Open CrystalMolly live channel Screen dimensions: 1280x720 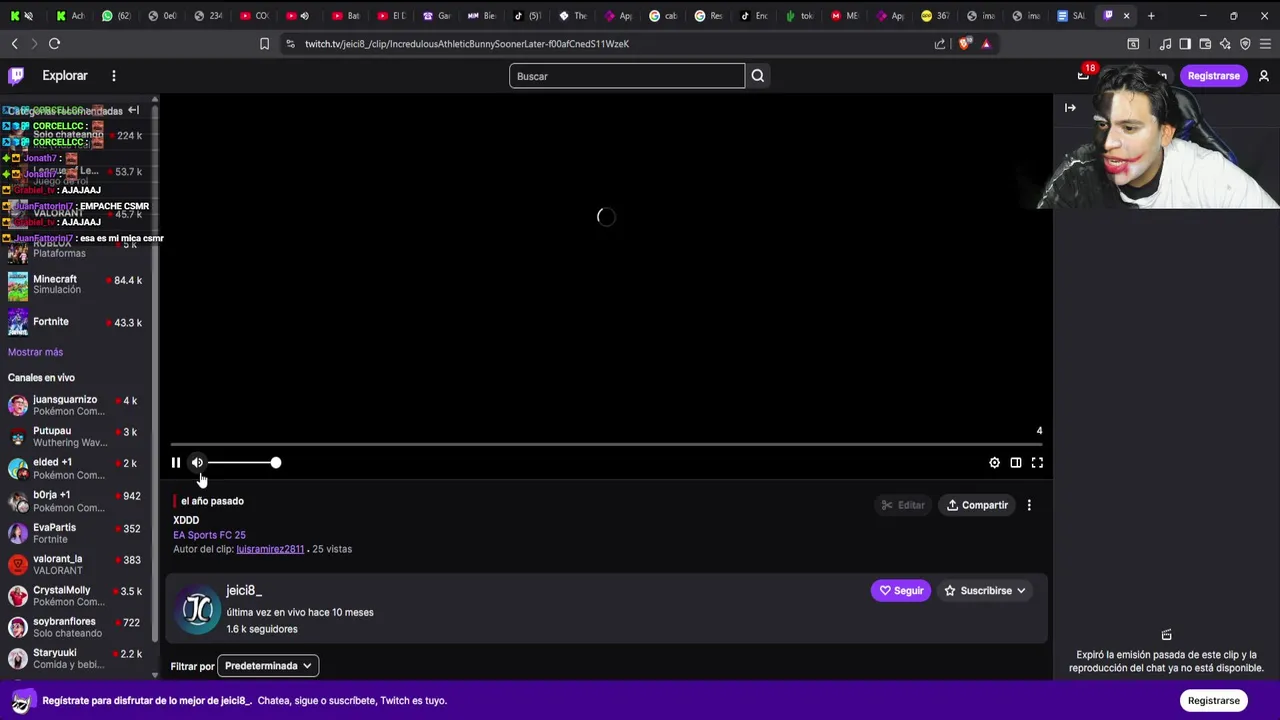(x=76, y=596)
